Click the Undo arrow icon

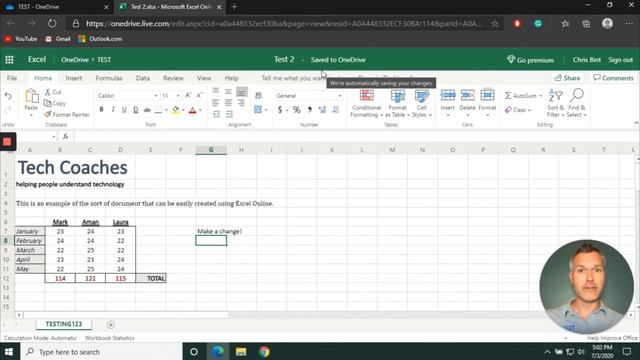[x=8, y=96]
